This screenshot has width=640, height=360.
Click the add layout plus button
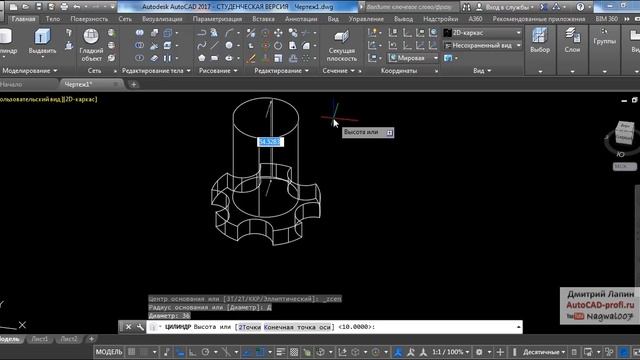tap(91, 339)
